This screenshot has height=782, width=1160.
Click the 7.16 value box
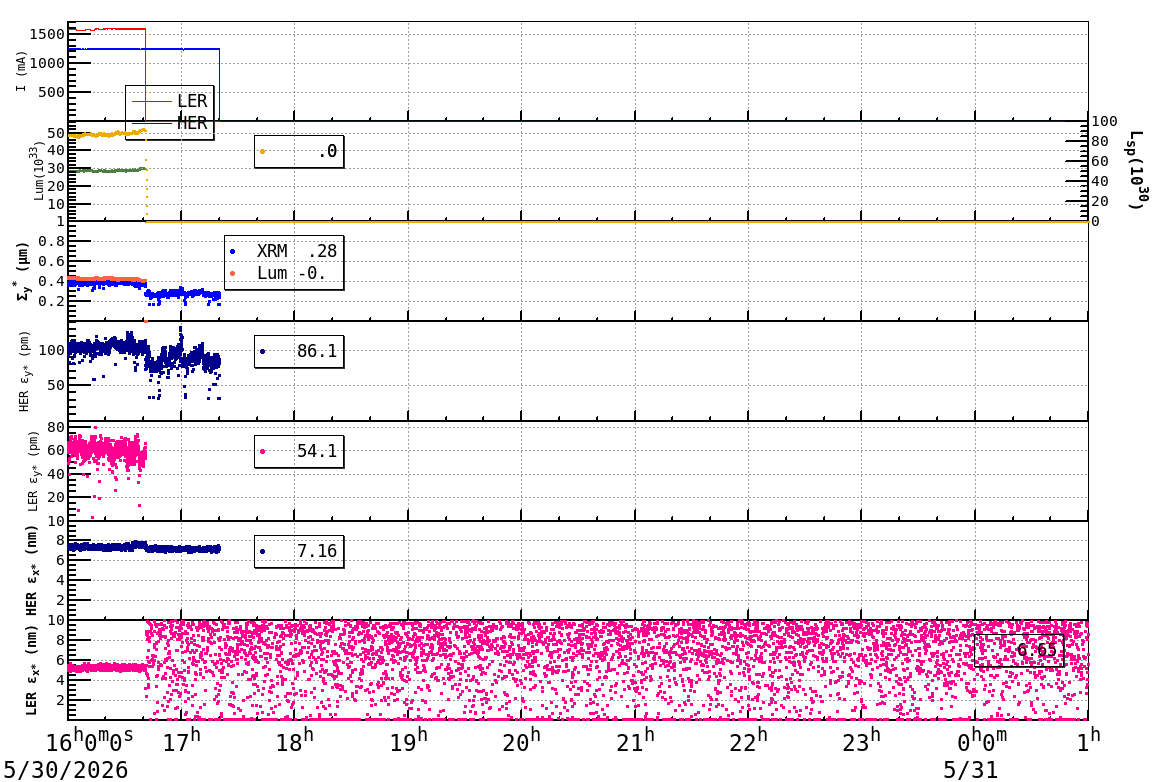[299, 551]
